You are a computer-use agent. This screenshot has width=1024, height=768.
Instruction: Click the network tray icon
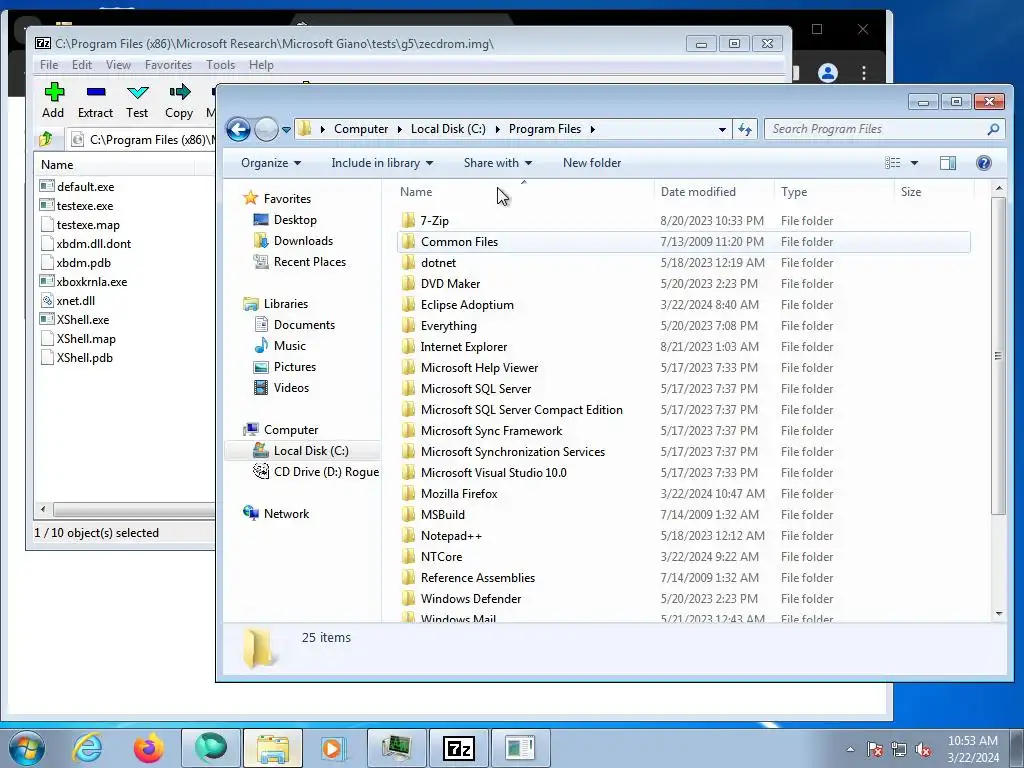coord(899,750)
